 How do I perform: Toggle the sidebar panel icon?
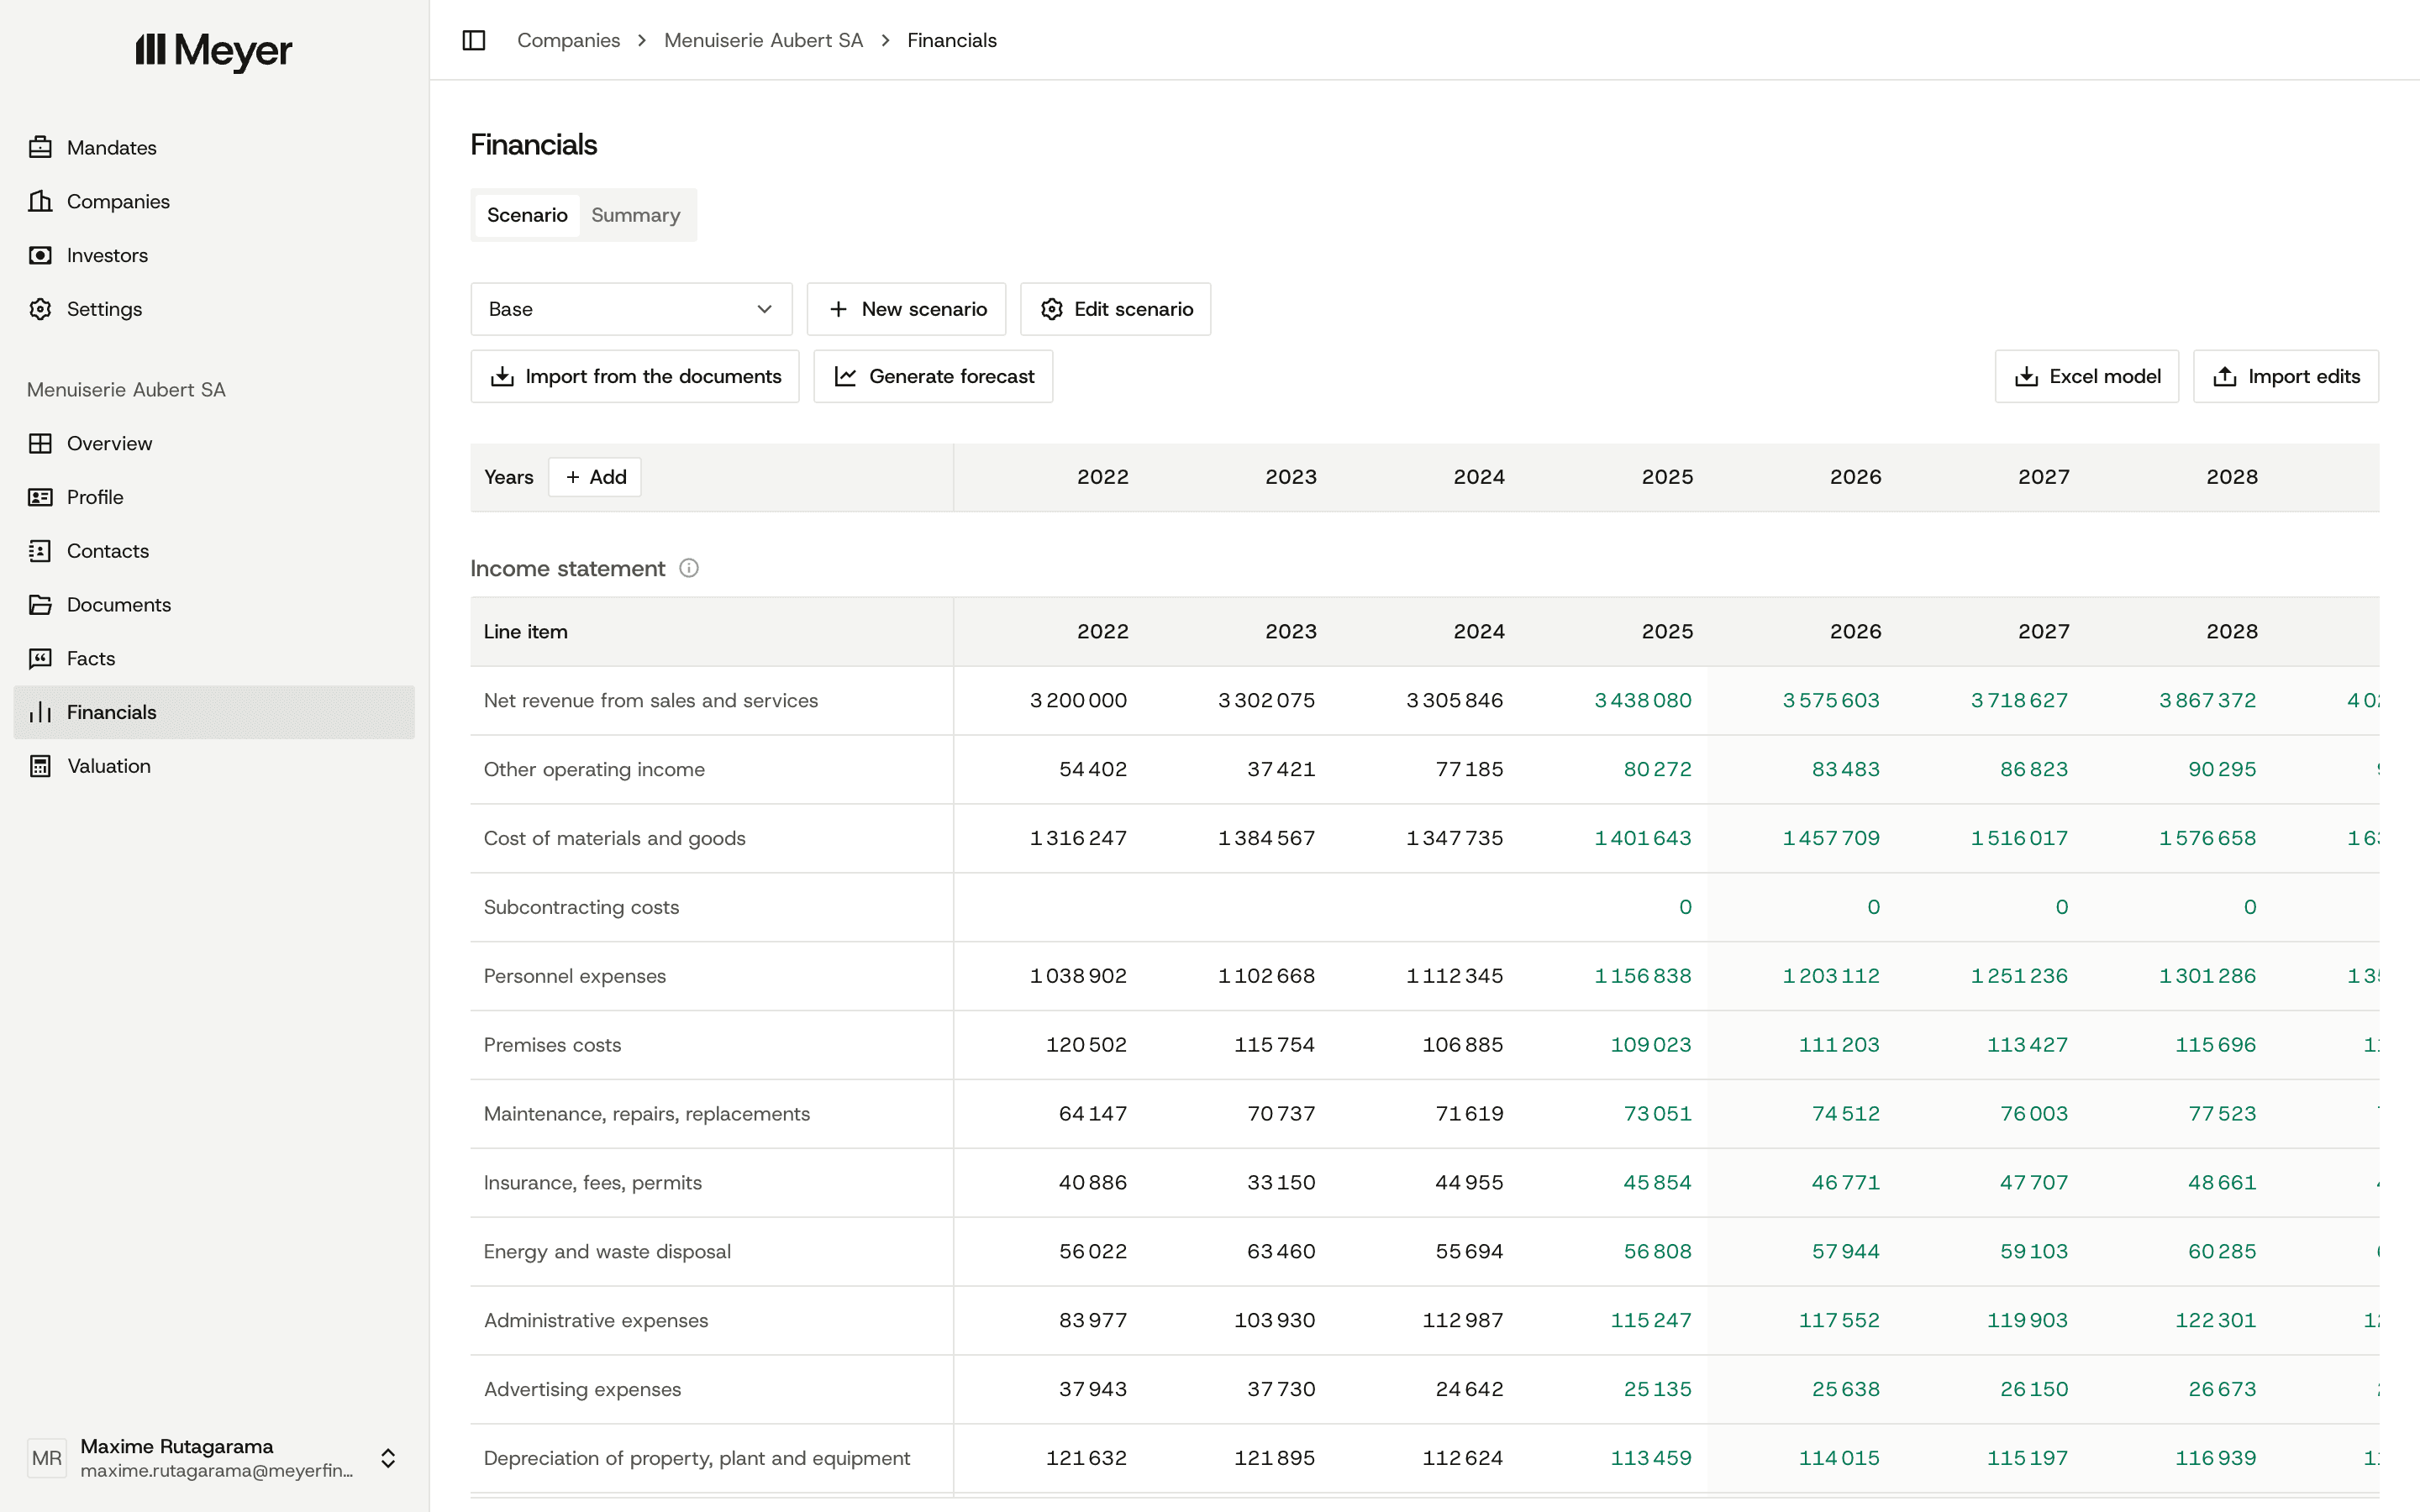[474, 40]
